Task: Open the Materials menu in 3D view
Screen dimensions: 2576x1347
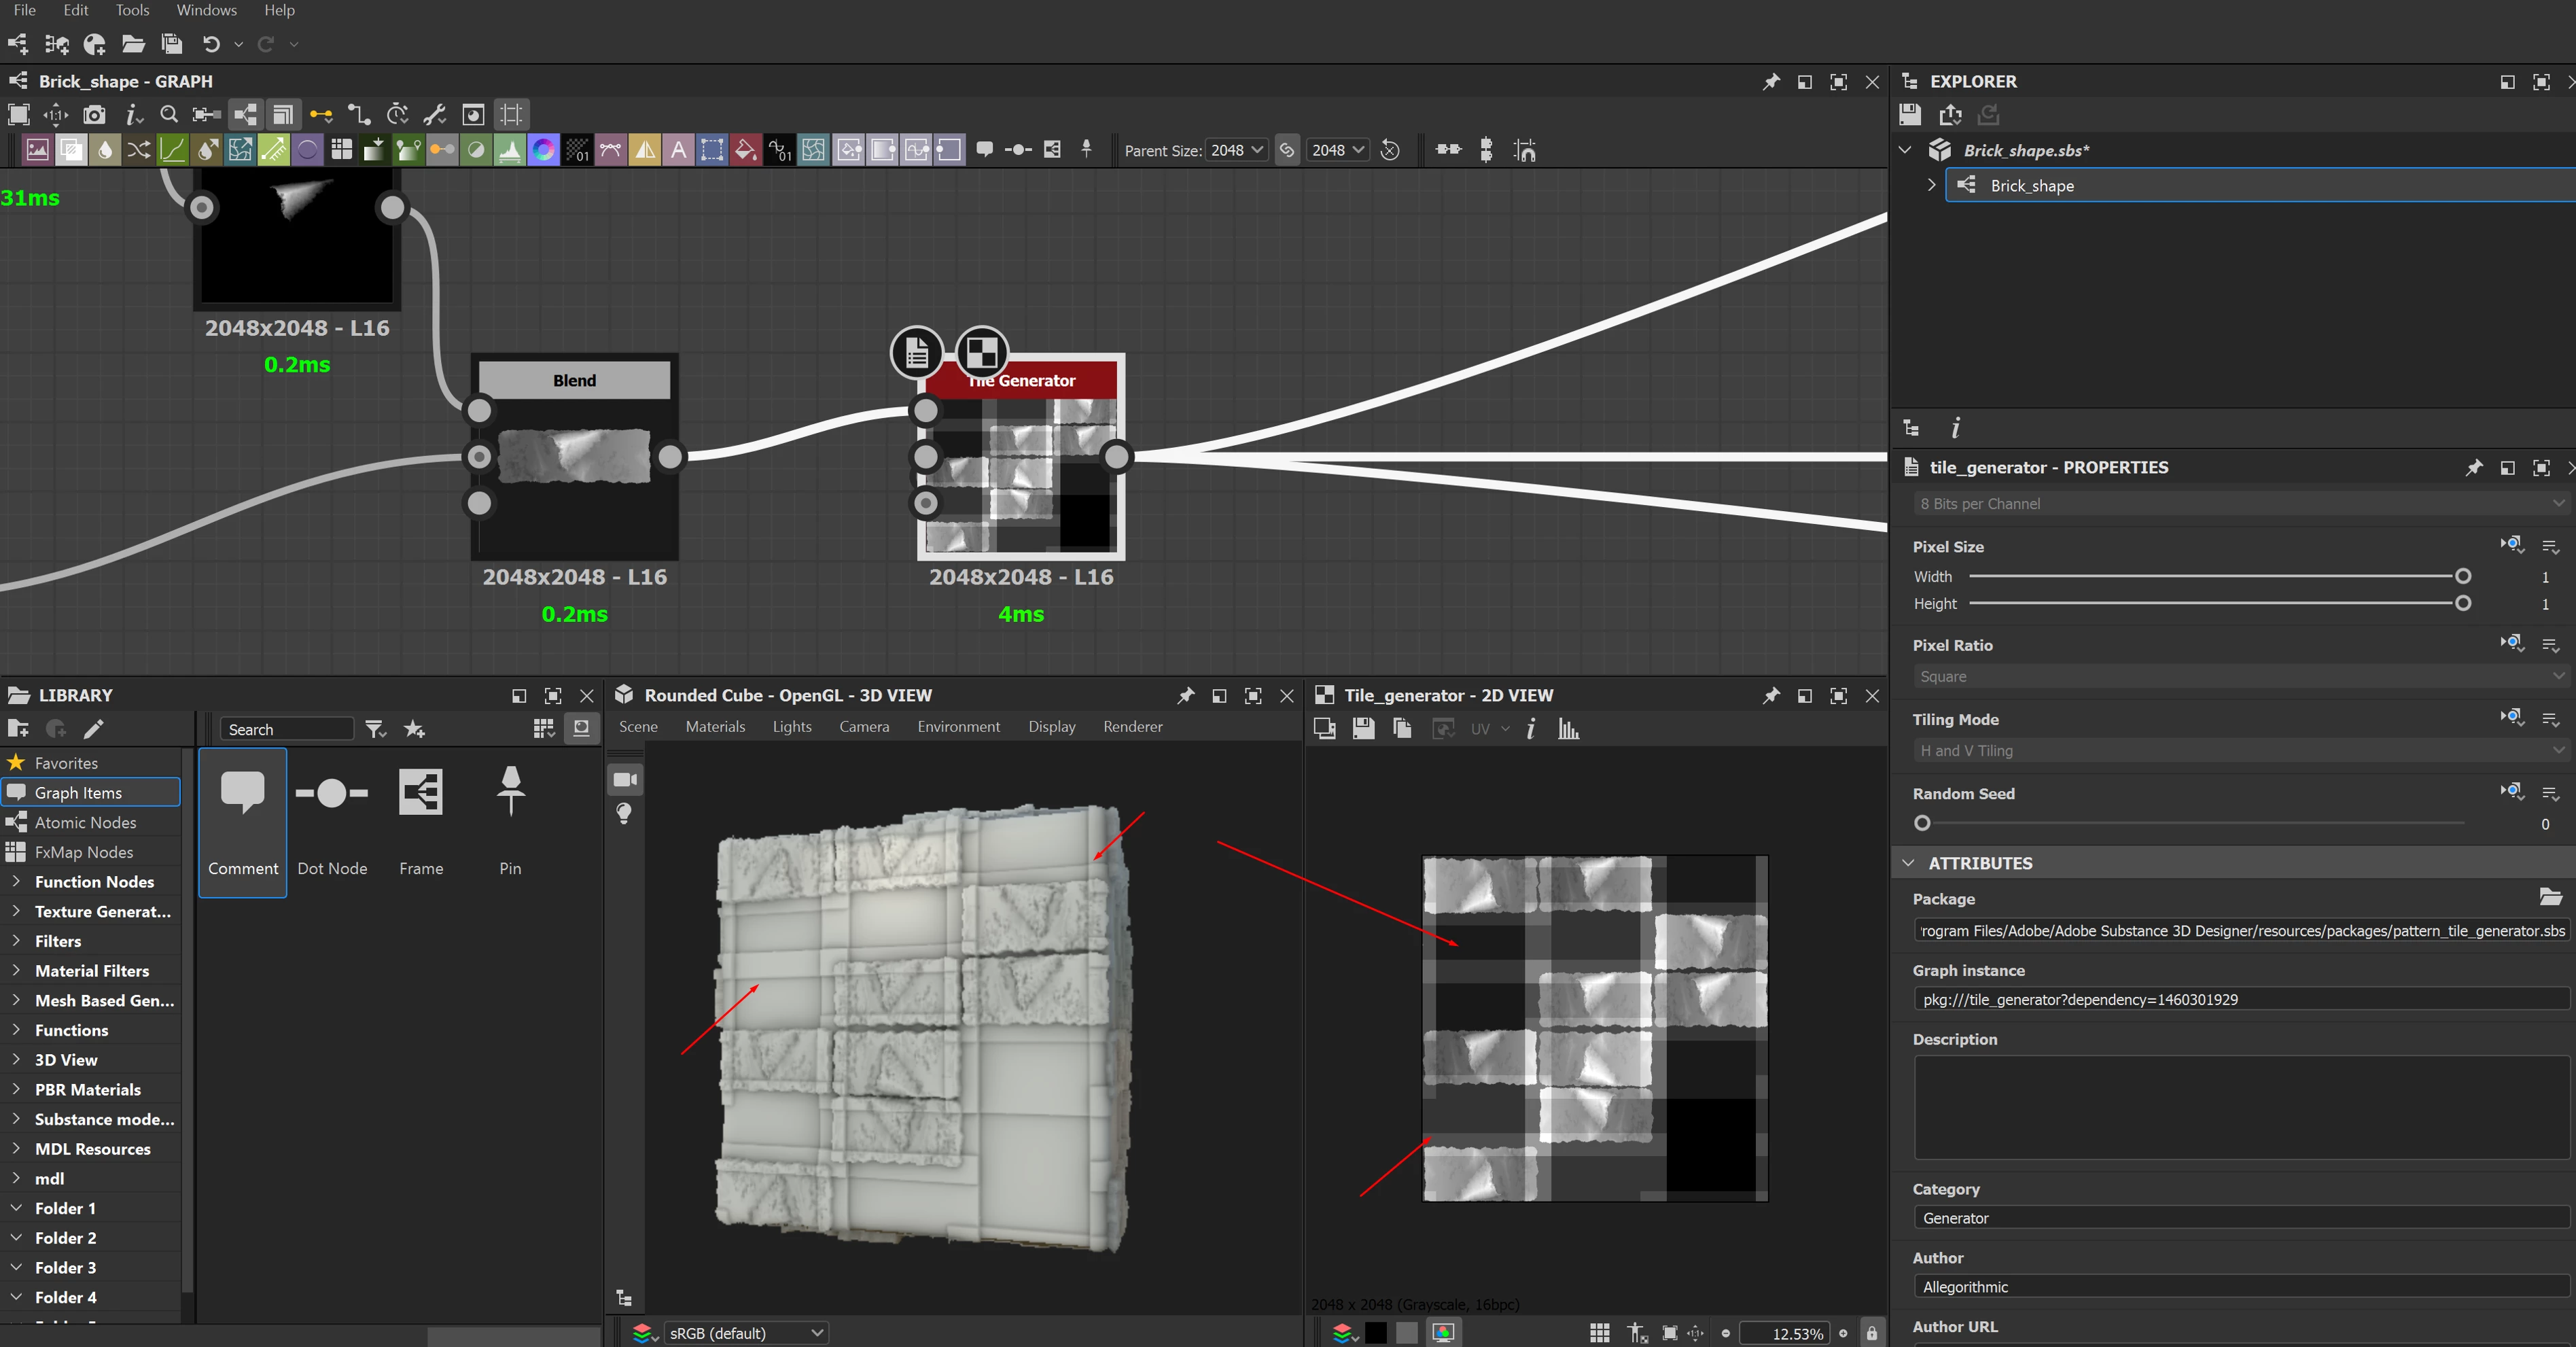Action: point(715,727)
